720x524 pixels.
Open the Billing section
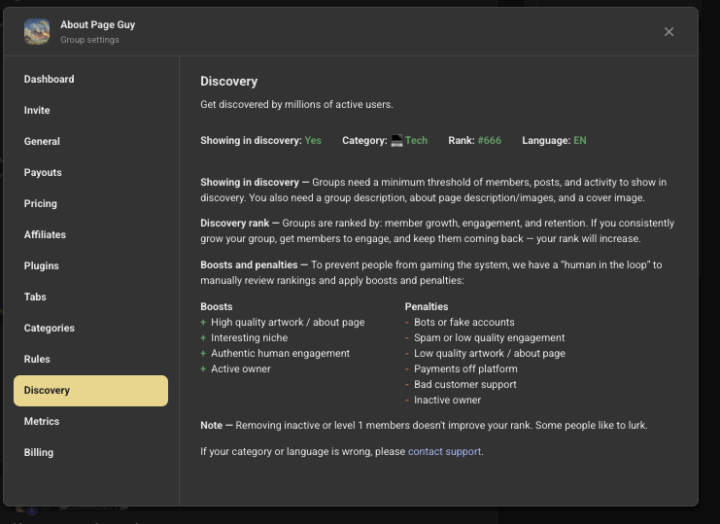pyautogui.click(x=39, y=452)
